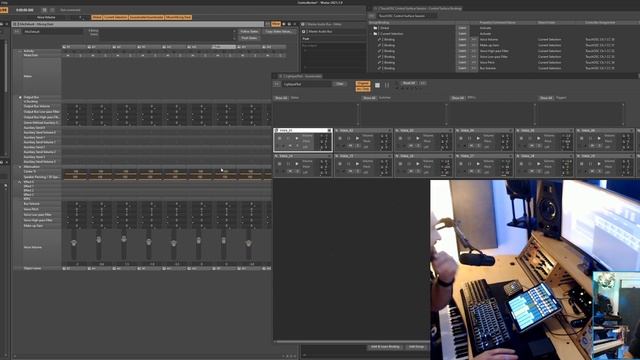
Task: Click Learn on the Make-up Gain binding row
Action: (462, 45)
